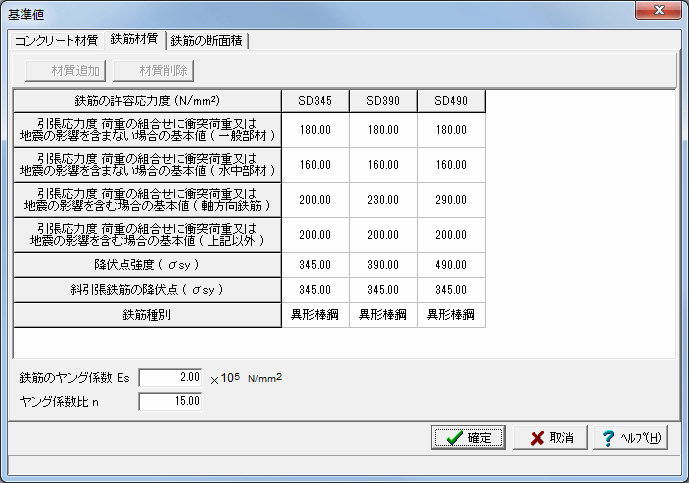Click SD390 水中部材 cell 160.00

(x=383, y=165)
